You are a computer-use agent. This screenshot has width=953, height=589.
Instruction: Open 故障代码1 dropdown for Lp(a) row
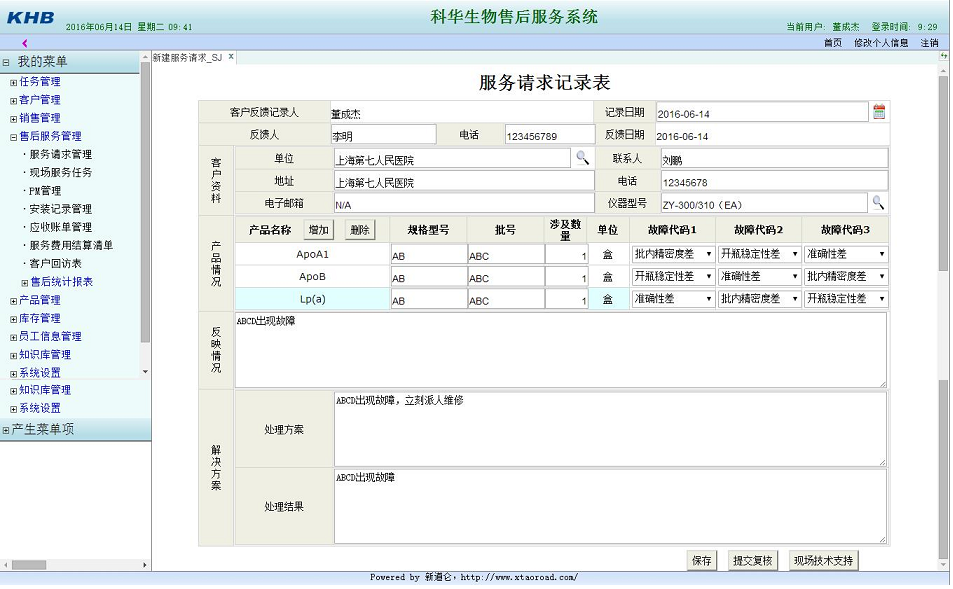[673, 299]
